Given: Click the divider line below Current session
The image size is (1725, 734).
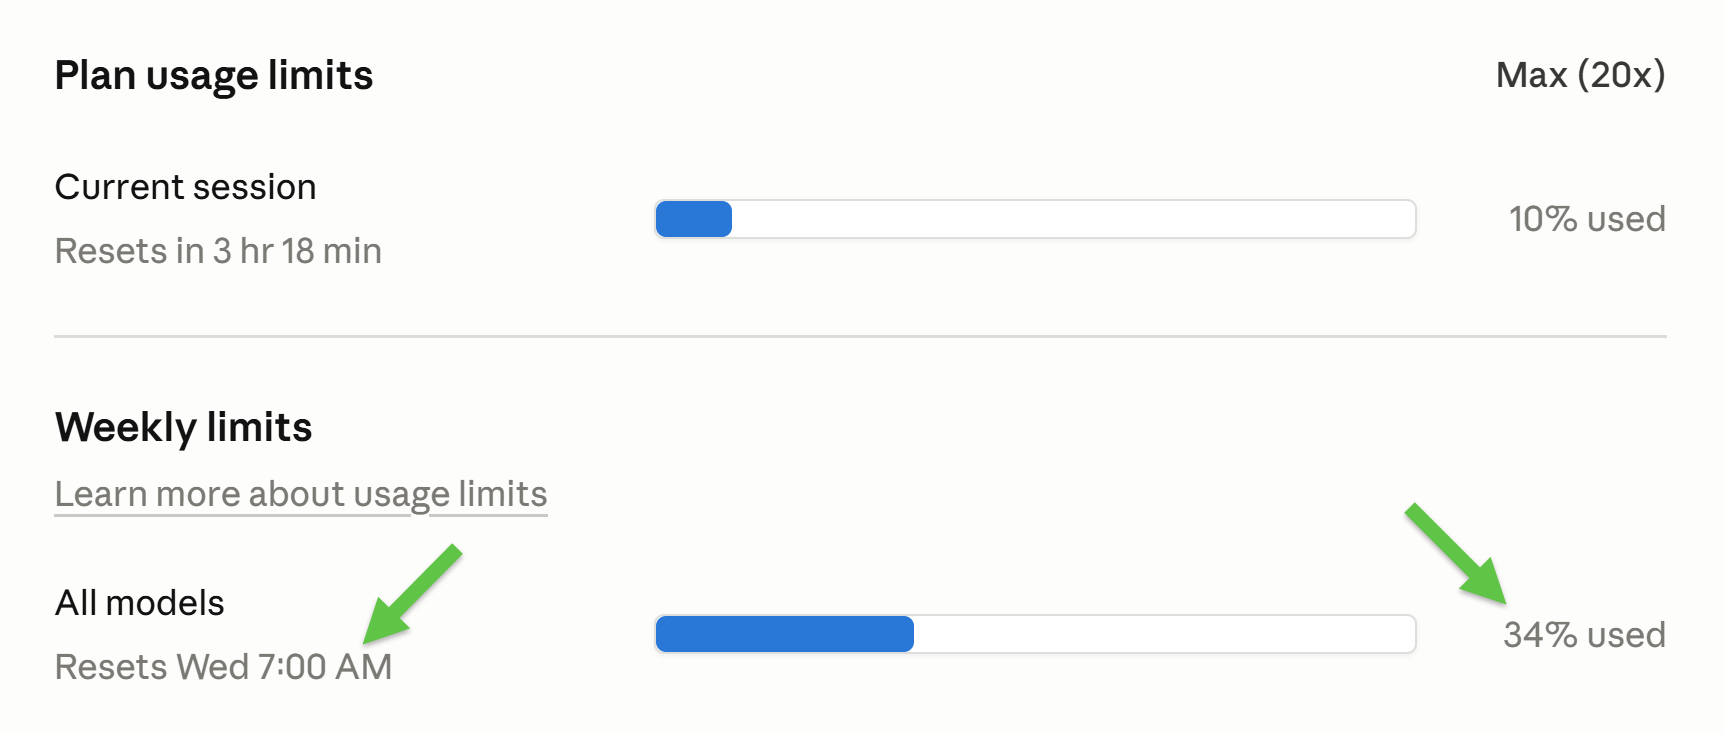Looking at the screenshot, I should click(860, 337).
